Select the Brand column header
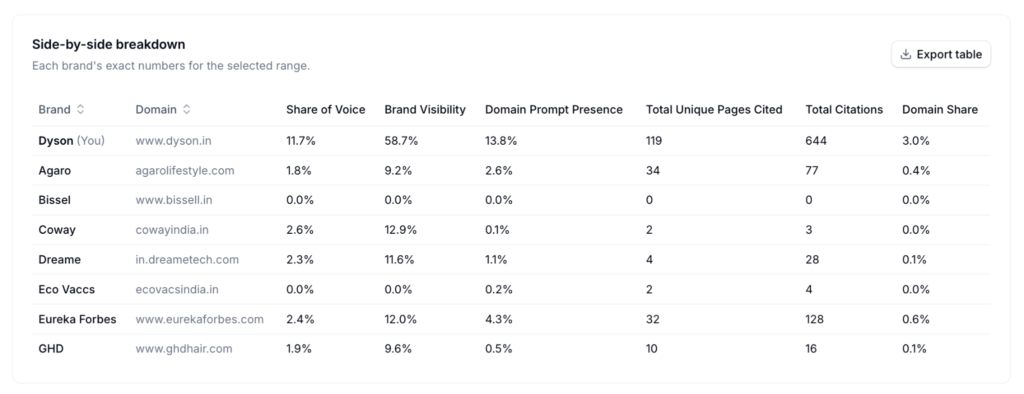Image resolution: width=1024 pixels, height=394 pixels. (x=61, y=110)
